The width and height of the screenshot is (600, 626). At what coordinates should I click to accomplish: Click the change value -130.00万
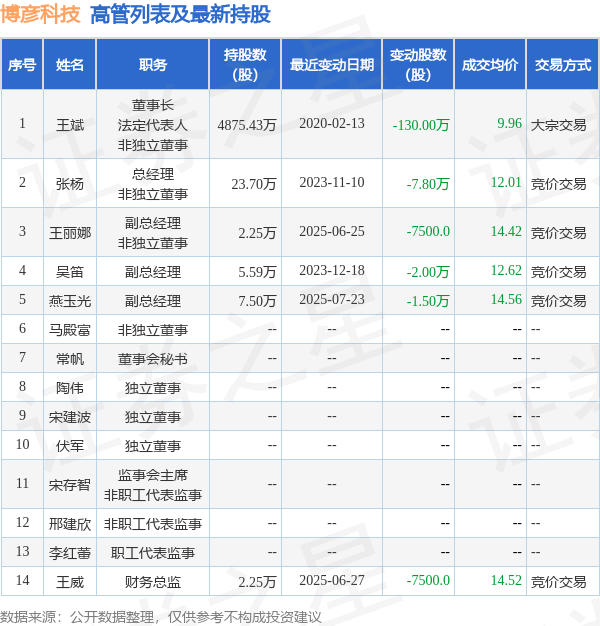point(421,125)
